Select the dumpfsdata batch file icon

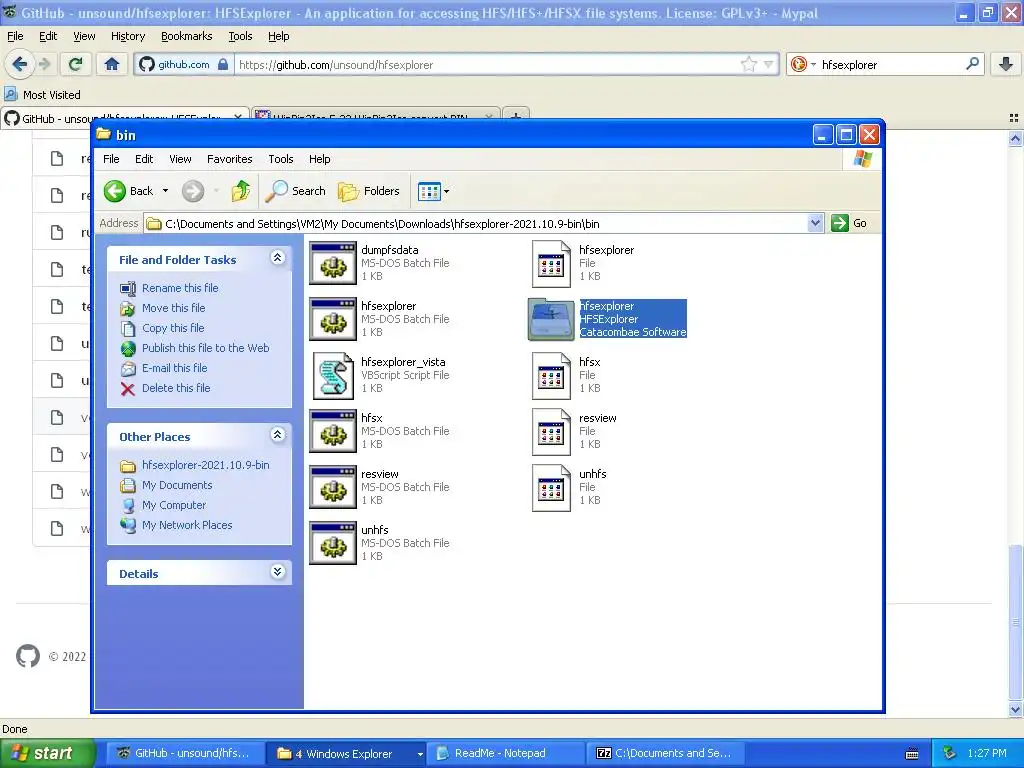click(x=333, y=263)
